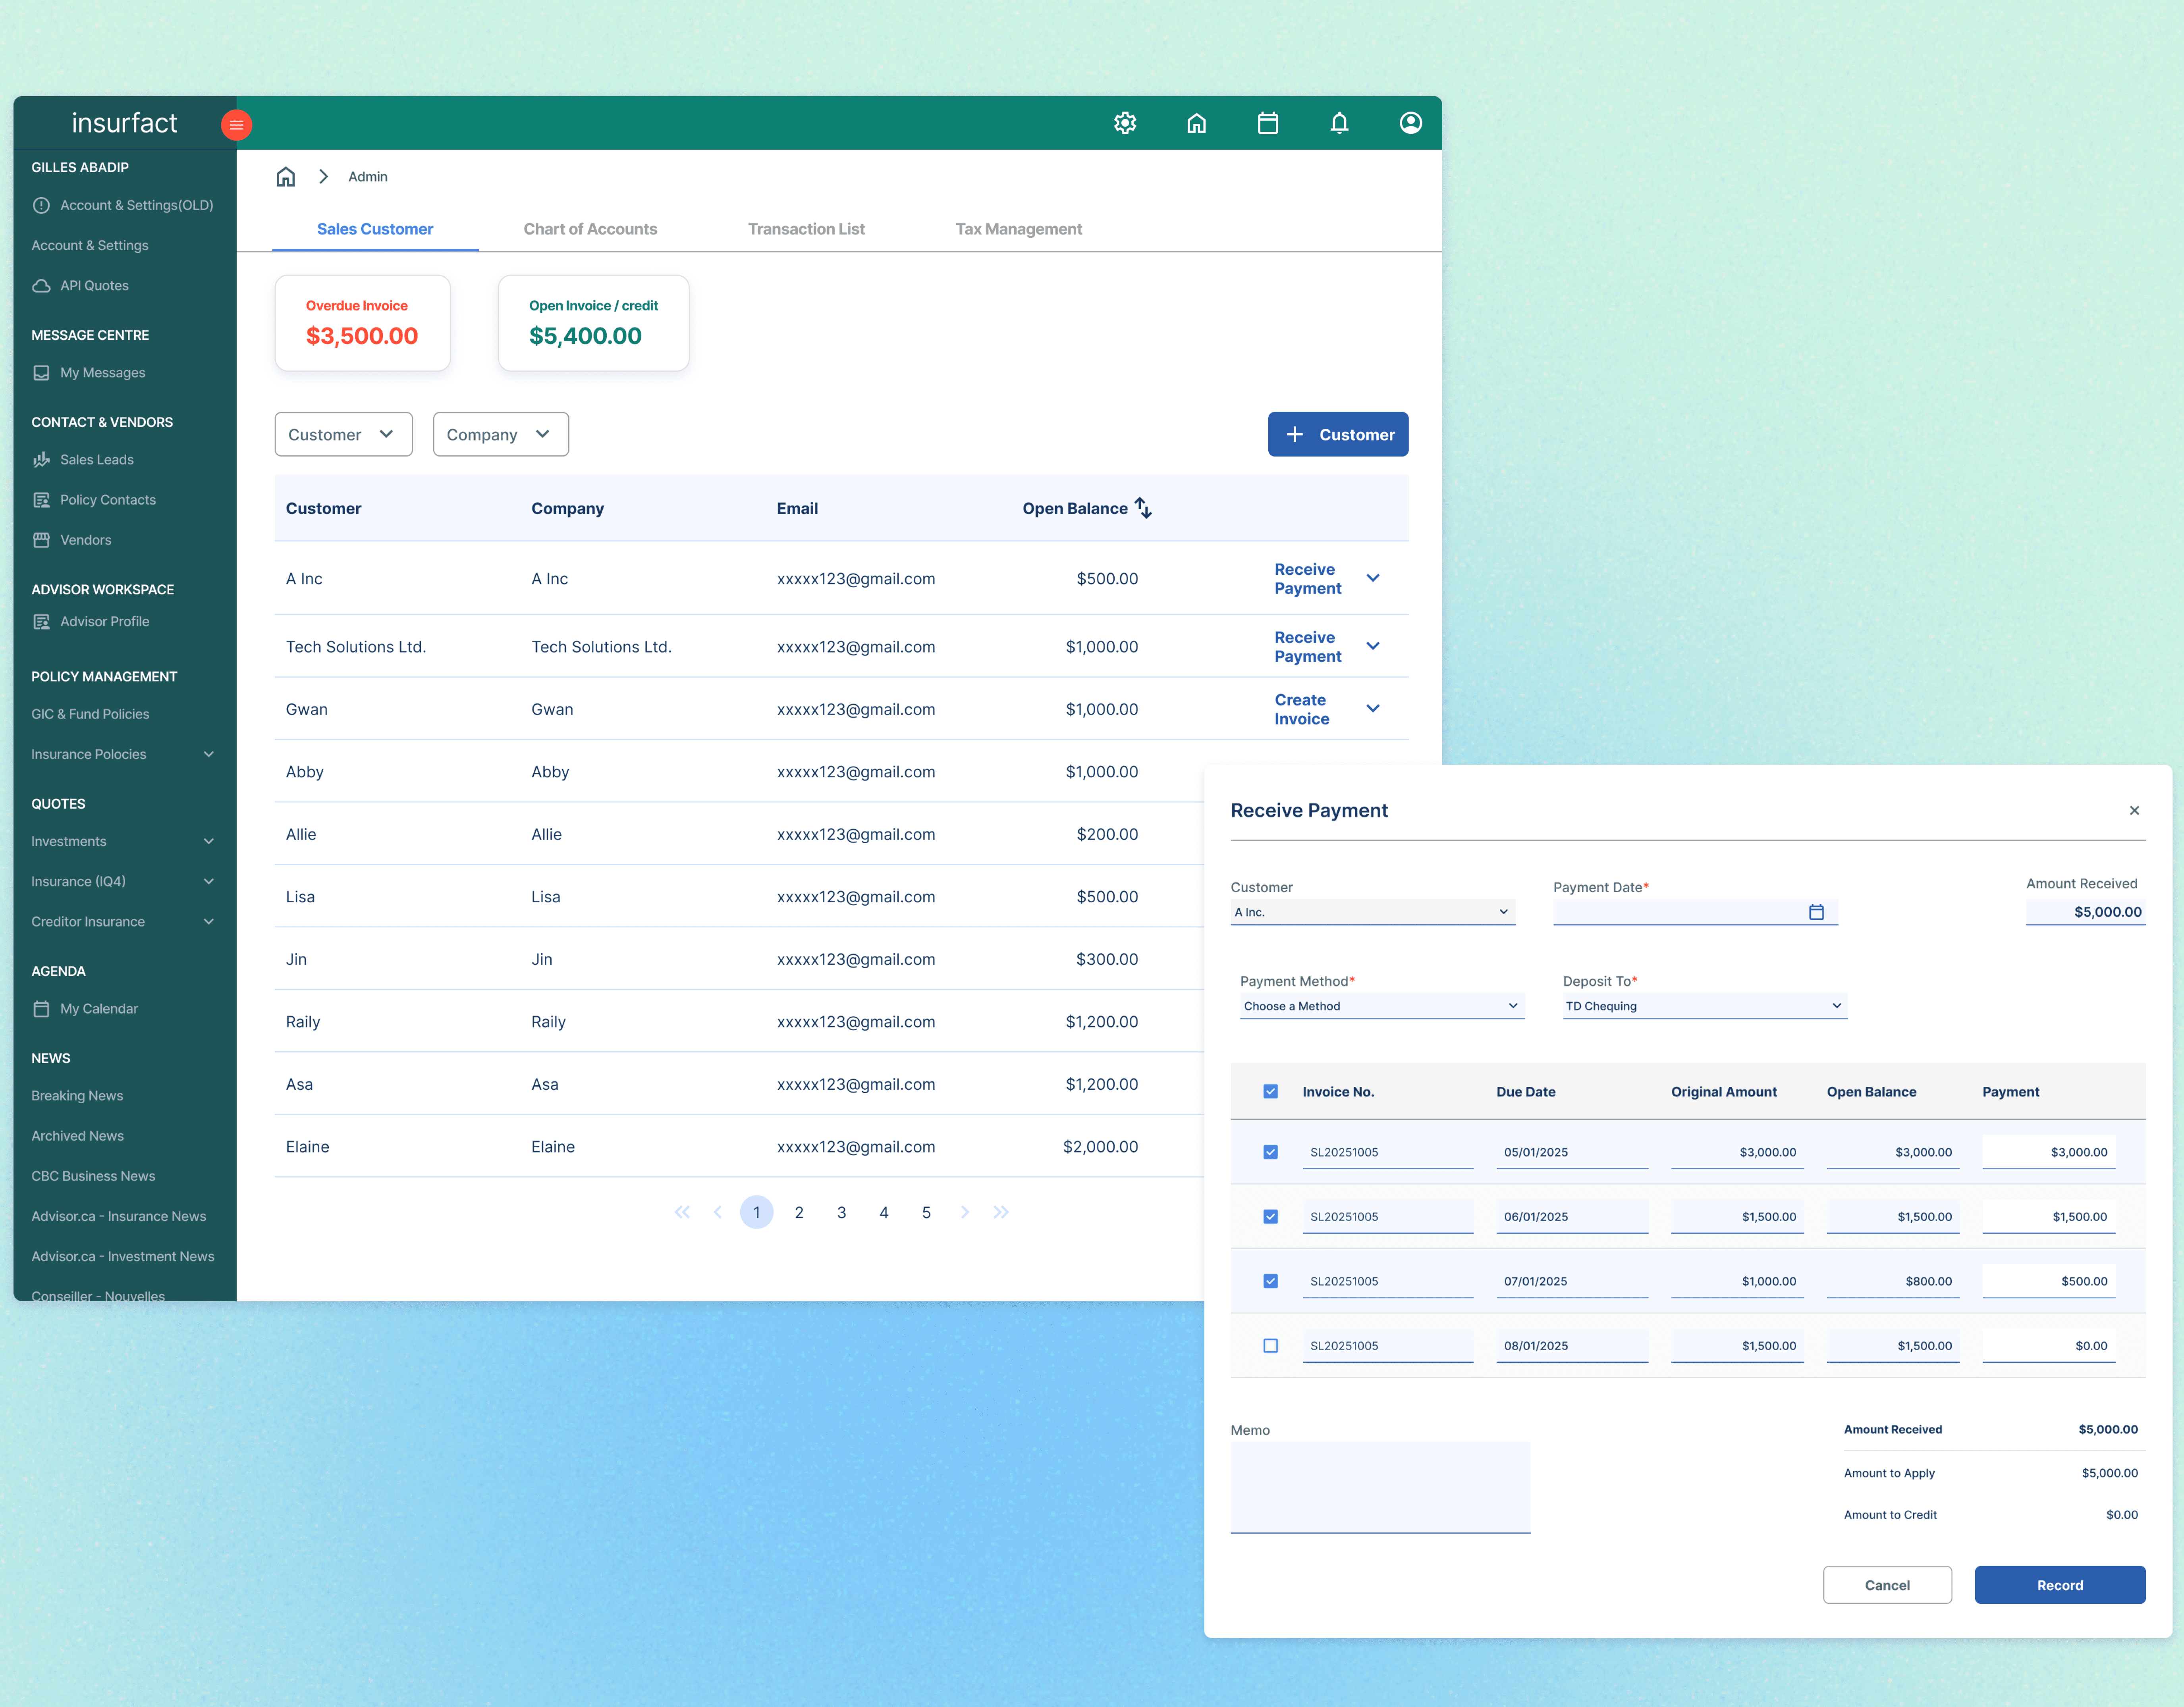Click the Record button
This screenshot has width=2184, height=1707.
tap(2059, 1585)
